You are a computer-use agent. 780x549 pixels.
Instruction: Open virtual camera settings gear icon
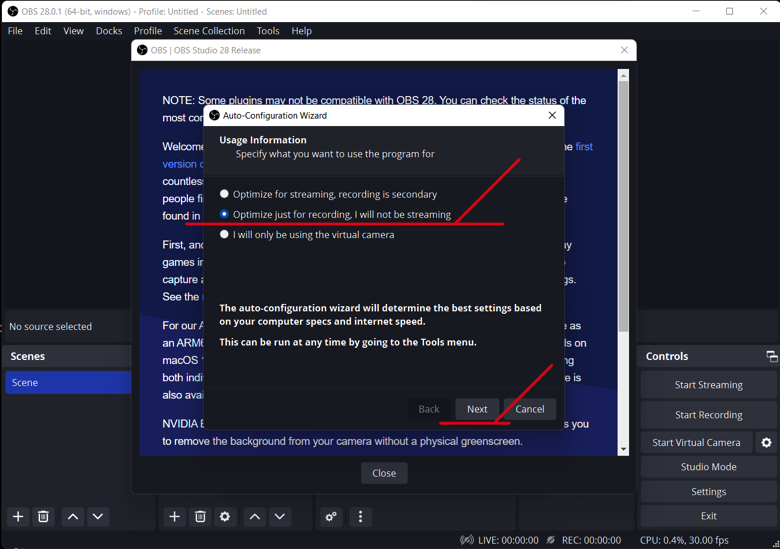click(767, 443)
